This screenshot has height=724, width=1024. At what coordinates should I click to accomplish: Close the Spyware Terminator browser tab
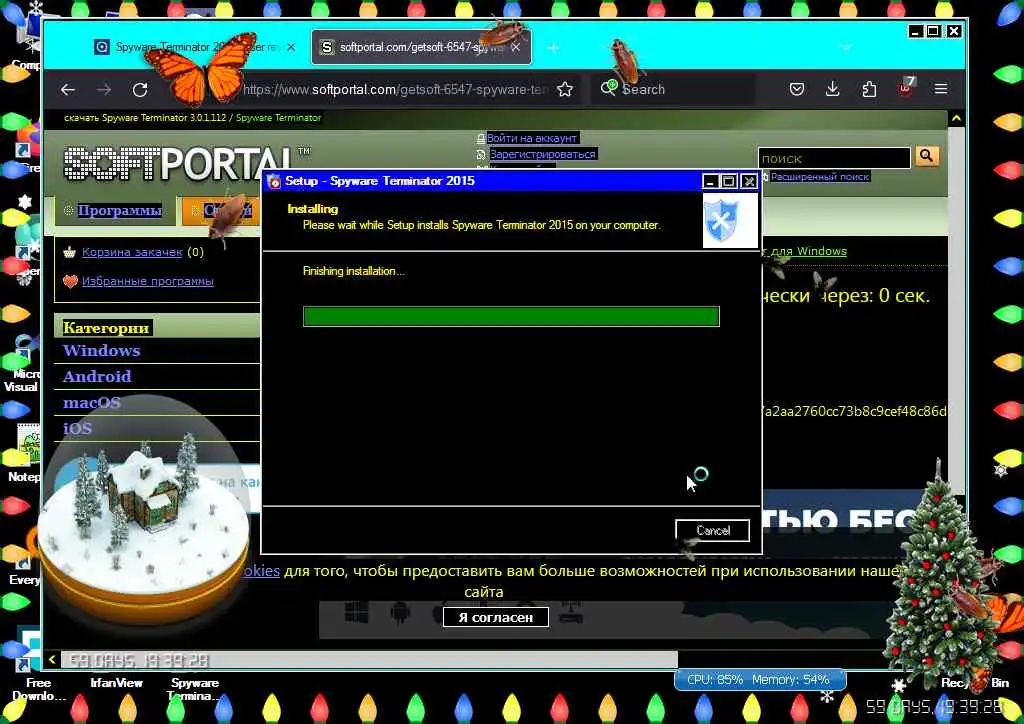[291, 47]
